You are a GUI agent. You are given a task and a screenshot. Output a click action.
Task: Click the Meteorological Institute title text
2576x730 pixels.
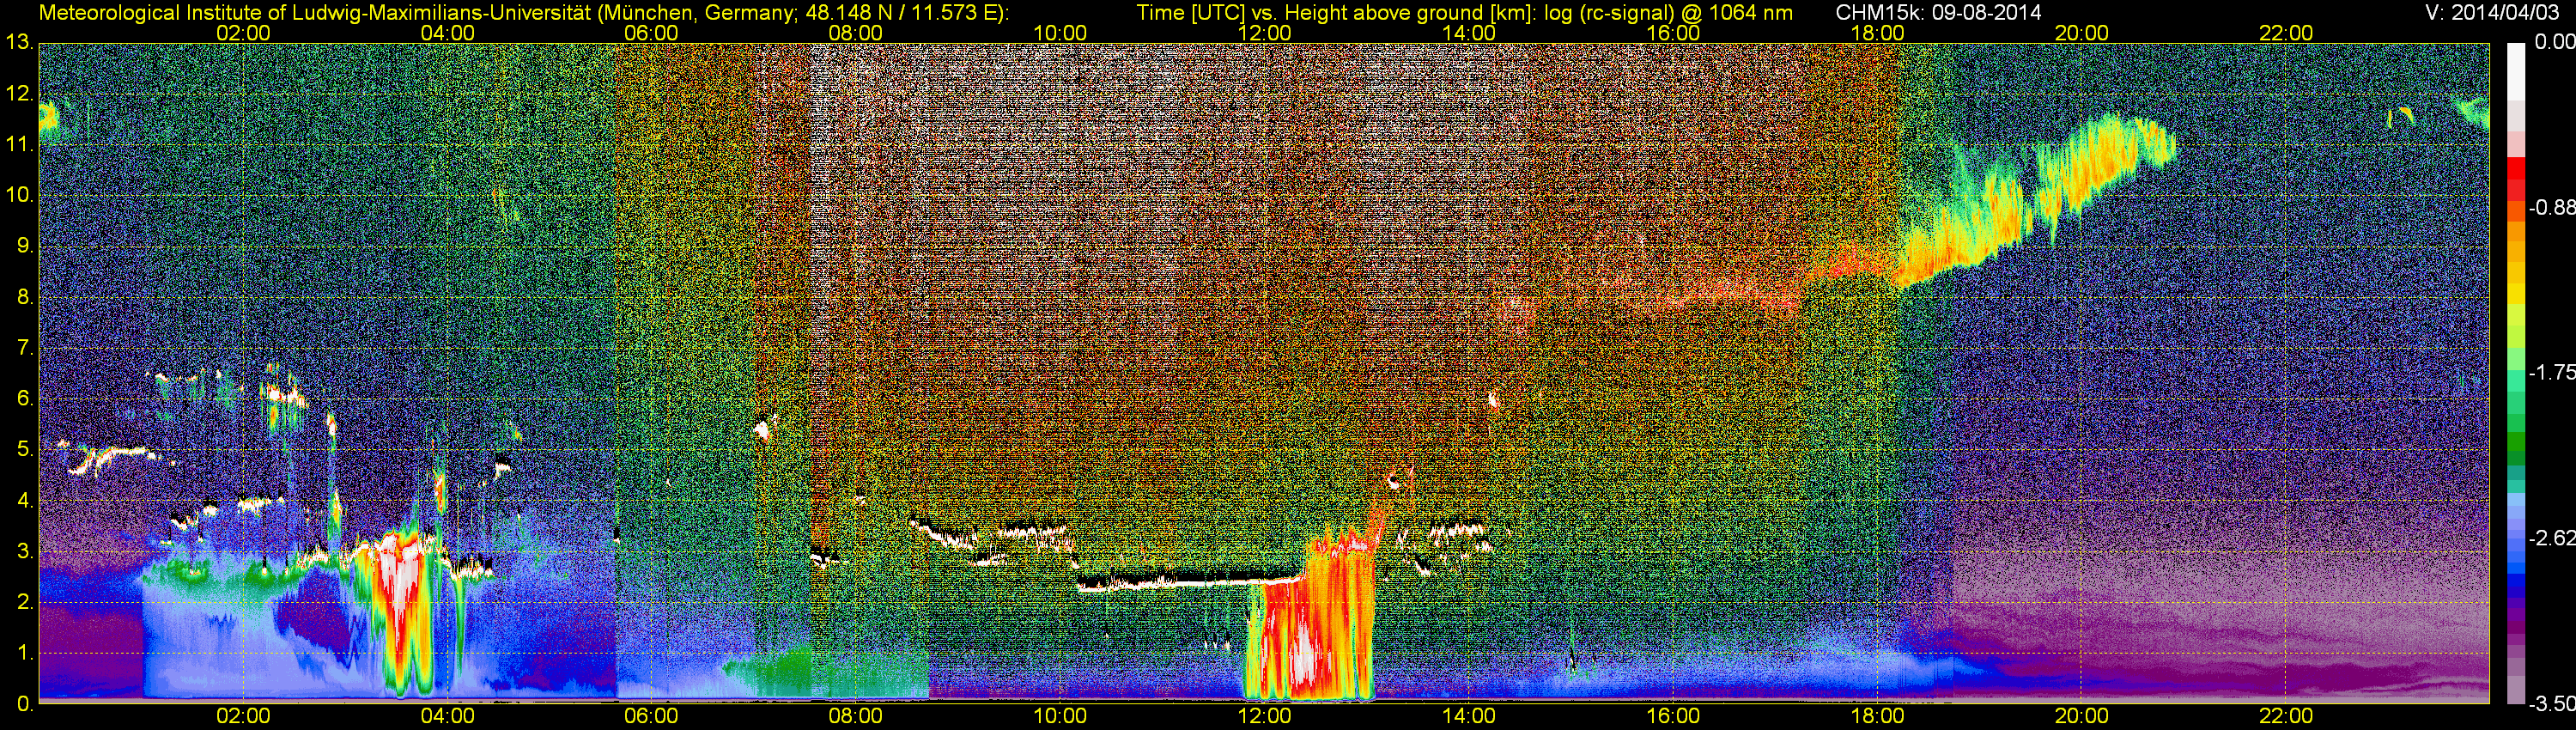523,13
